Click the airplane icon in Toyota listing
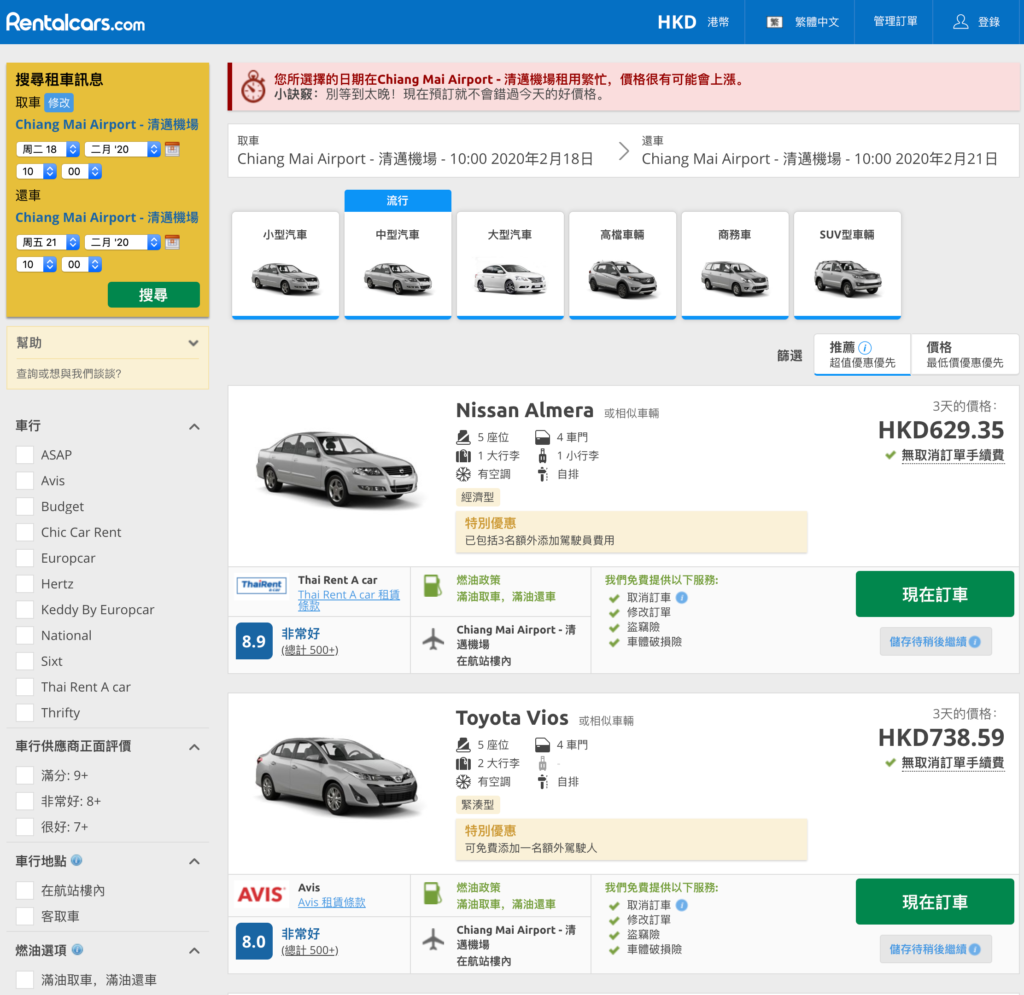 [433, 940]
